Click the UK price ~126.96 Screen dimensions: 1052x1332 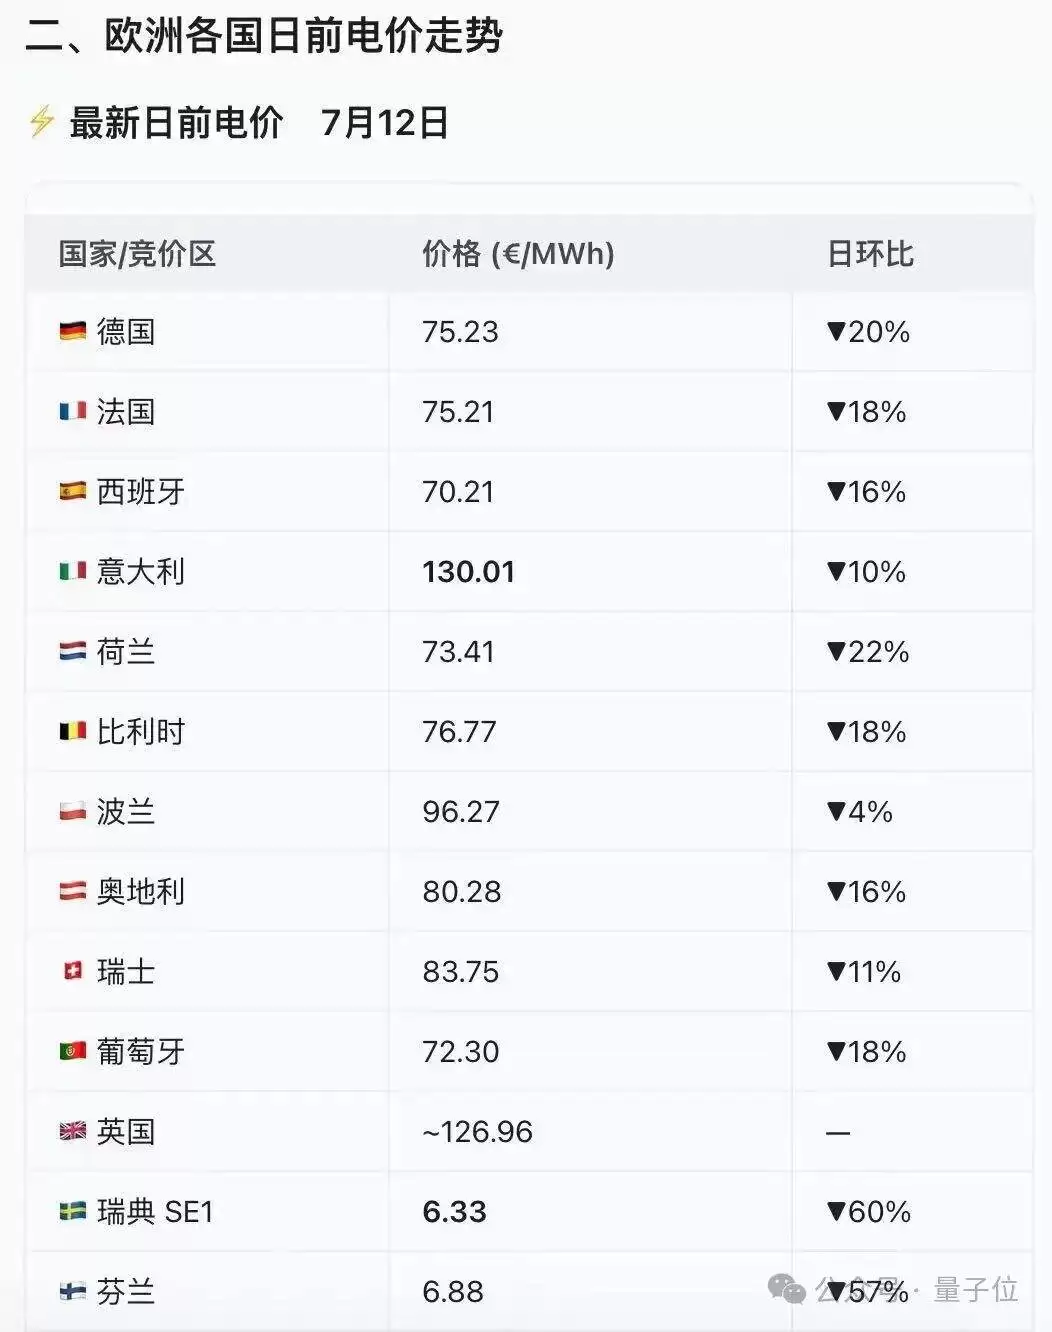(x=477, y=1132)
